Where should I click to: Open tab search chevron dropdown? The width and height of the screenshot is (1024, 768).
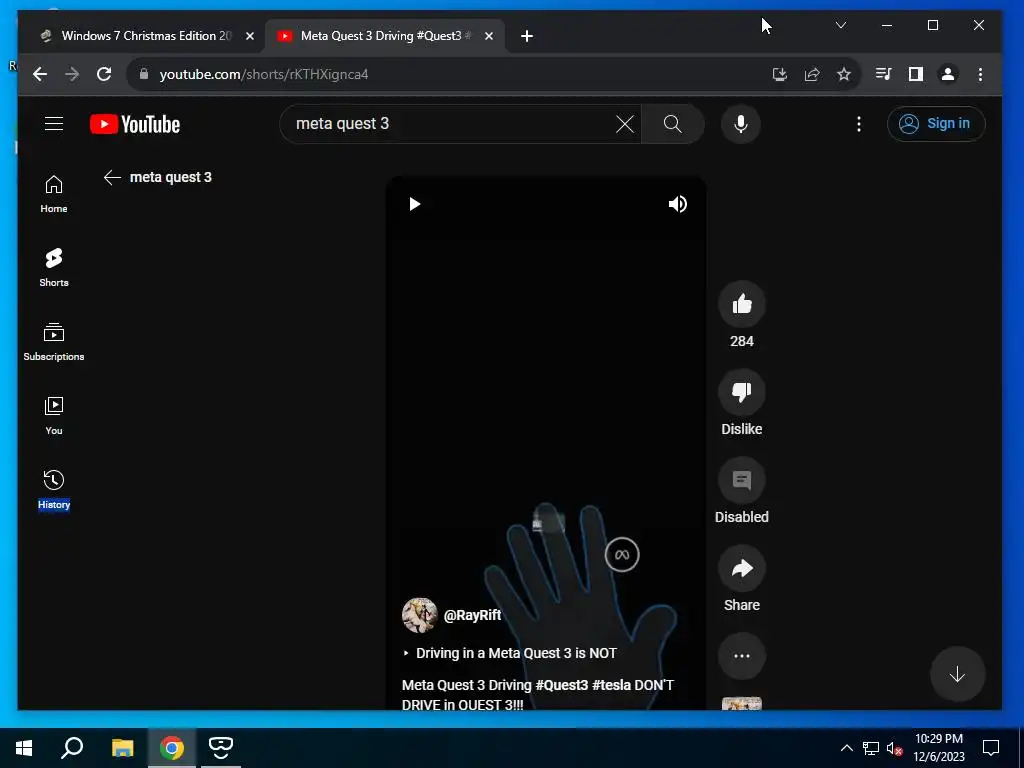coord(841,25)
